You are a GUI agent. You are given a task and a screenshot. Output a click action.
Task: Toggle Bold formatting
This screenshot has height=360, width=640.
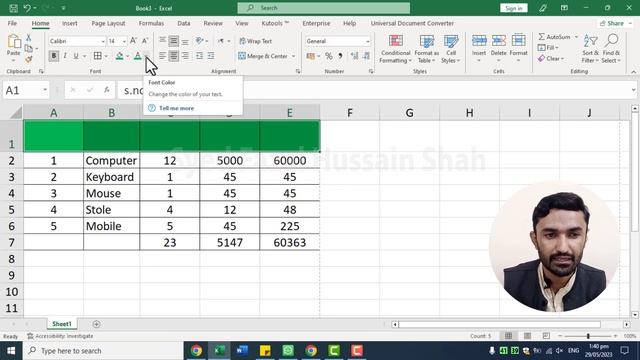coord(53,56)
